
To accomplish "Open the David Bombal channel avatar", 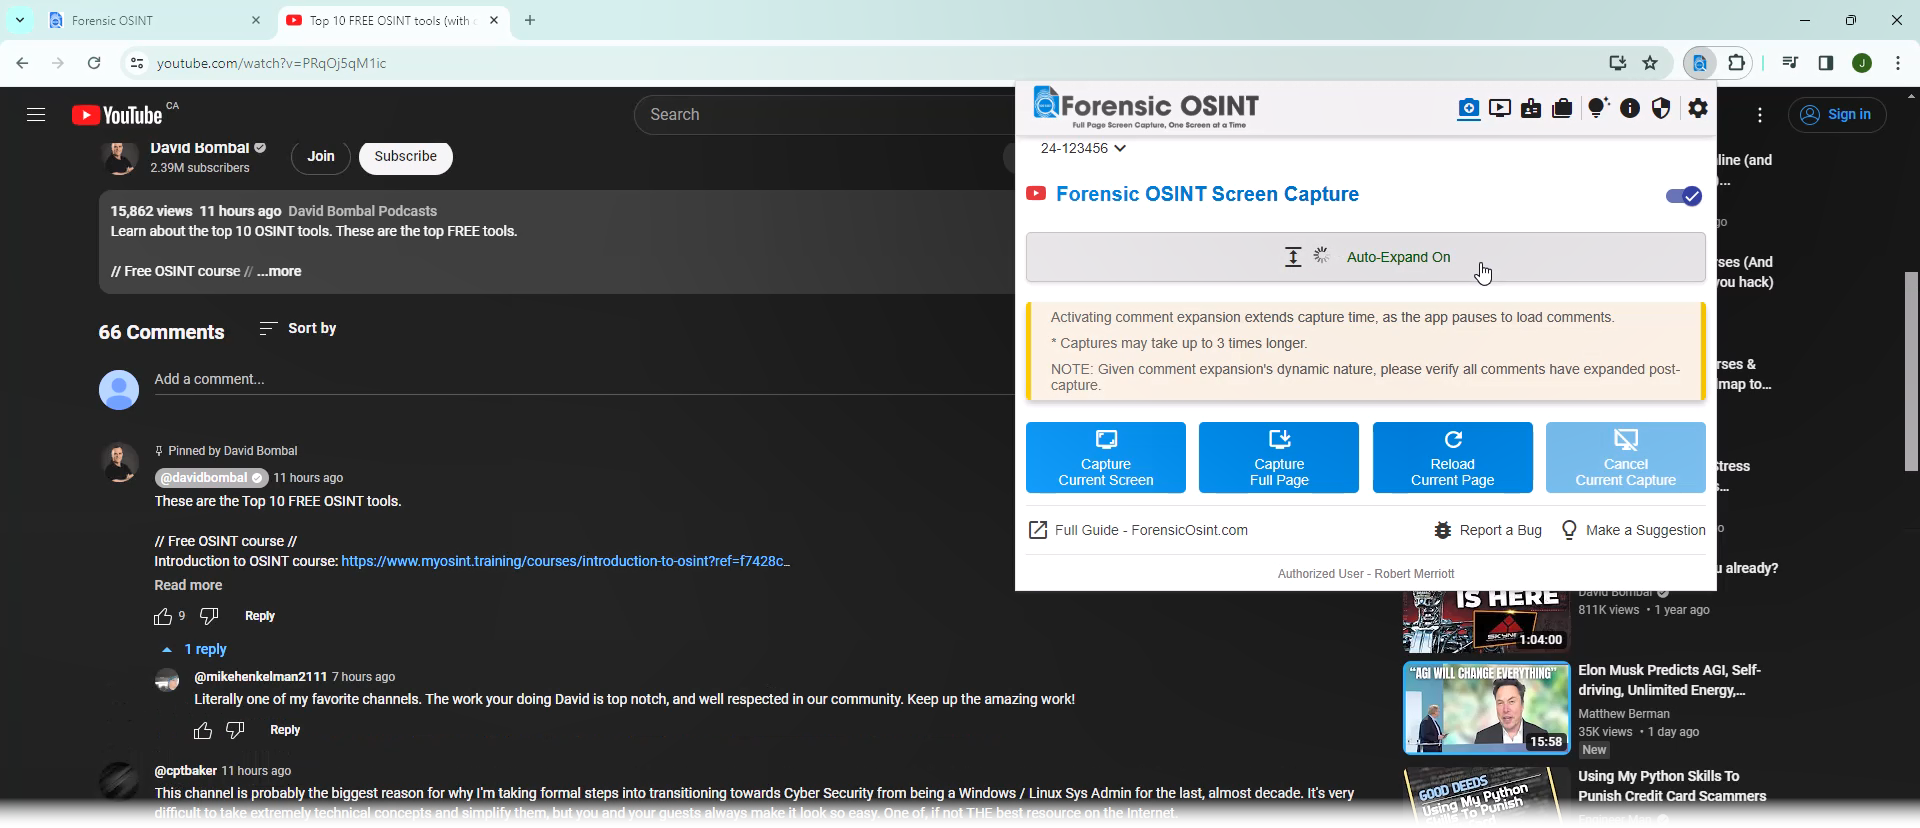I will [x=120, y=158].
